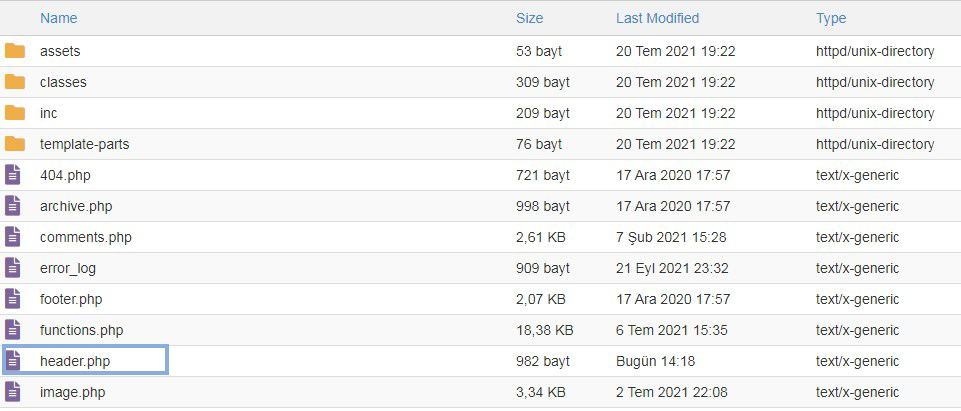Select the row showing 18,38 KB size
This screenshot has height=411, width=961.
pos(480,330)
